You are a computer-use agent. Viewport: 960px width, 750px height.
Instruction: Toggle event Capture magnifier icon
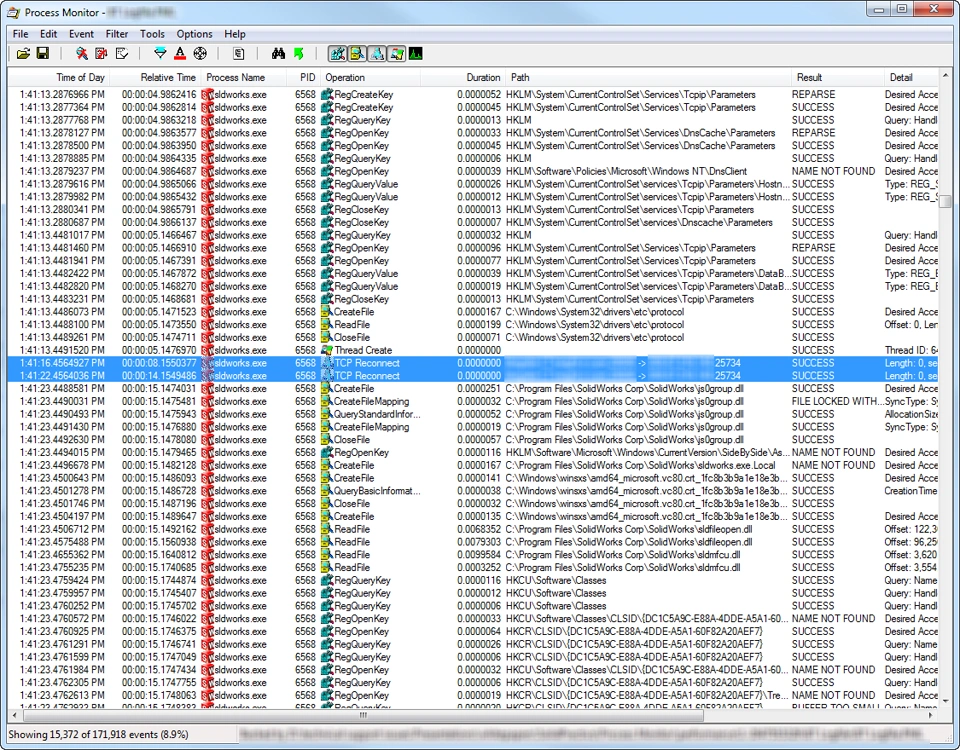click(81, 54)
